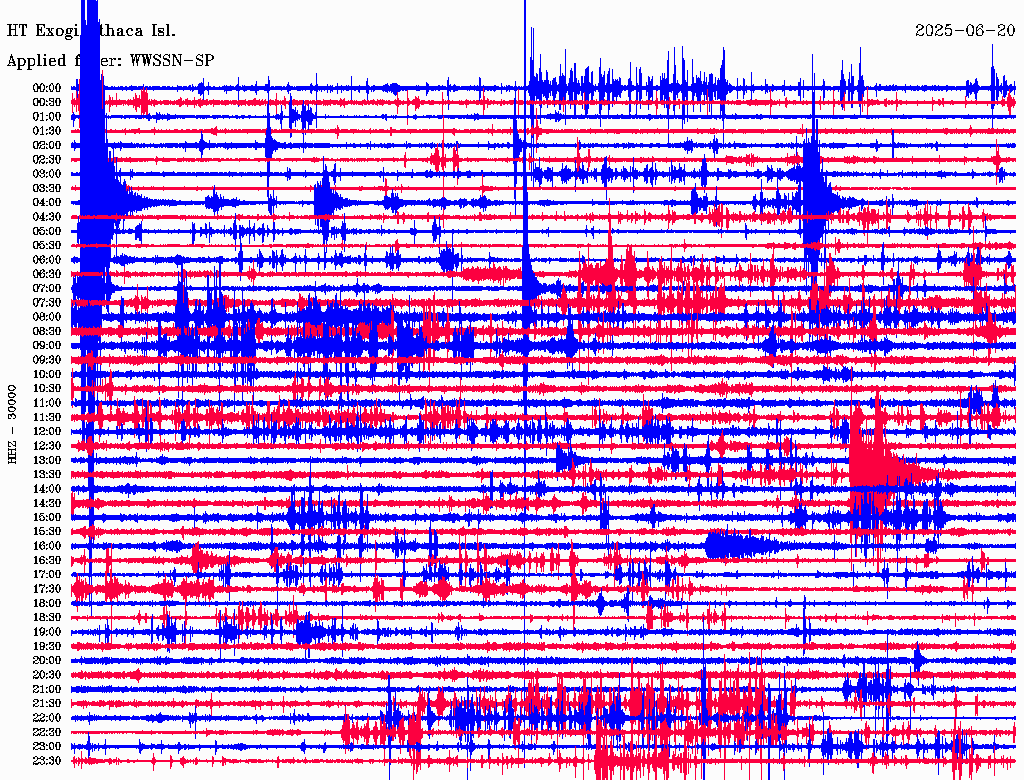The image size is (1024, 780).
Task: Select the 16:30 time label
Action: tap(47, 560)
